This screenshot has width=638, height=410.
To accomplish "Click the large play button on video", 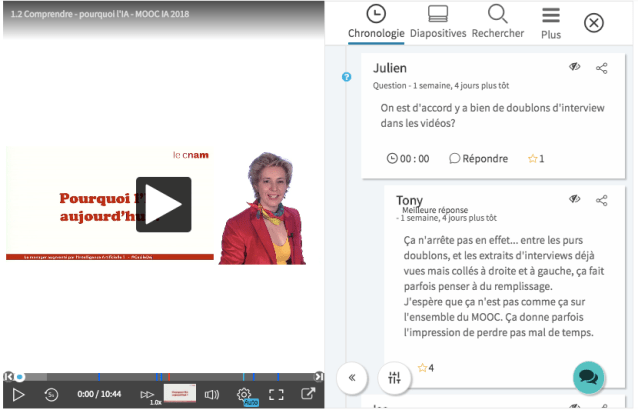I will pos(163,204).
